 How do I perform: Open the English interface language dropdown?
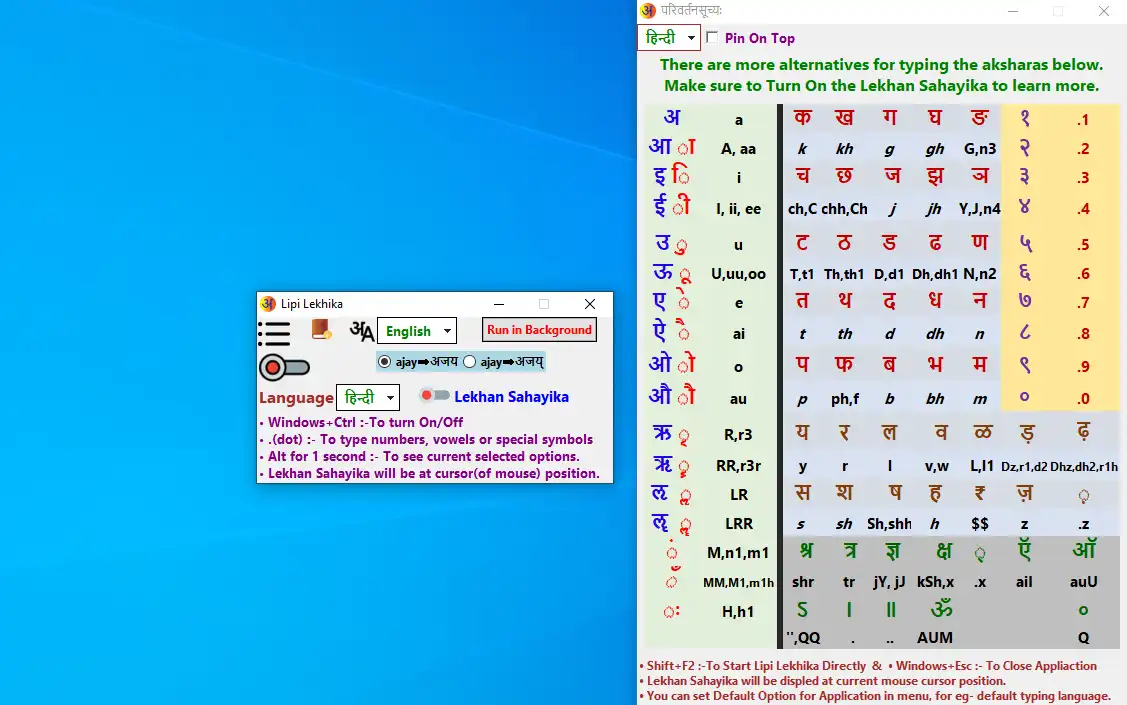[417, 331]
